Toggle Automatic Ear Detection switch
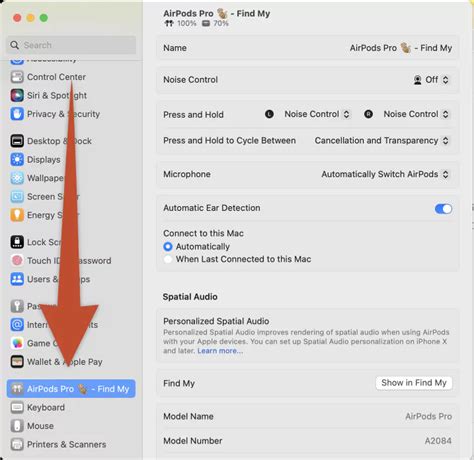The height and width of the screenshot is (460, 474). pyautogui.click(x=443, y=209)
